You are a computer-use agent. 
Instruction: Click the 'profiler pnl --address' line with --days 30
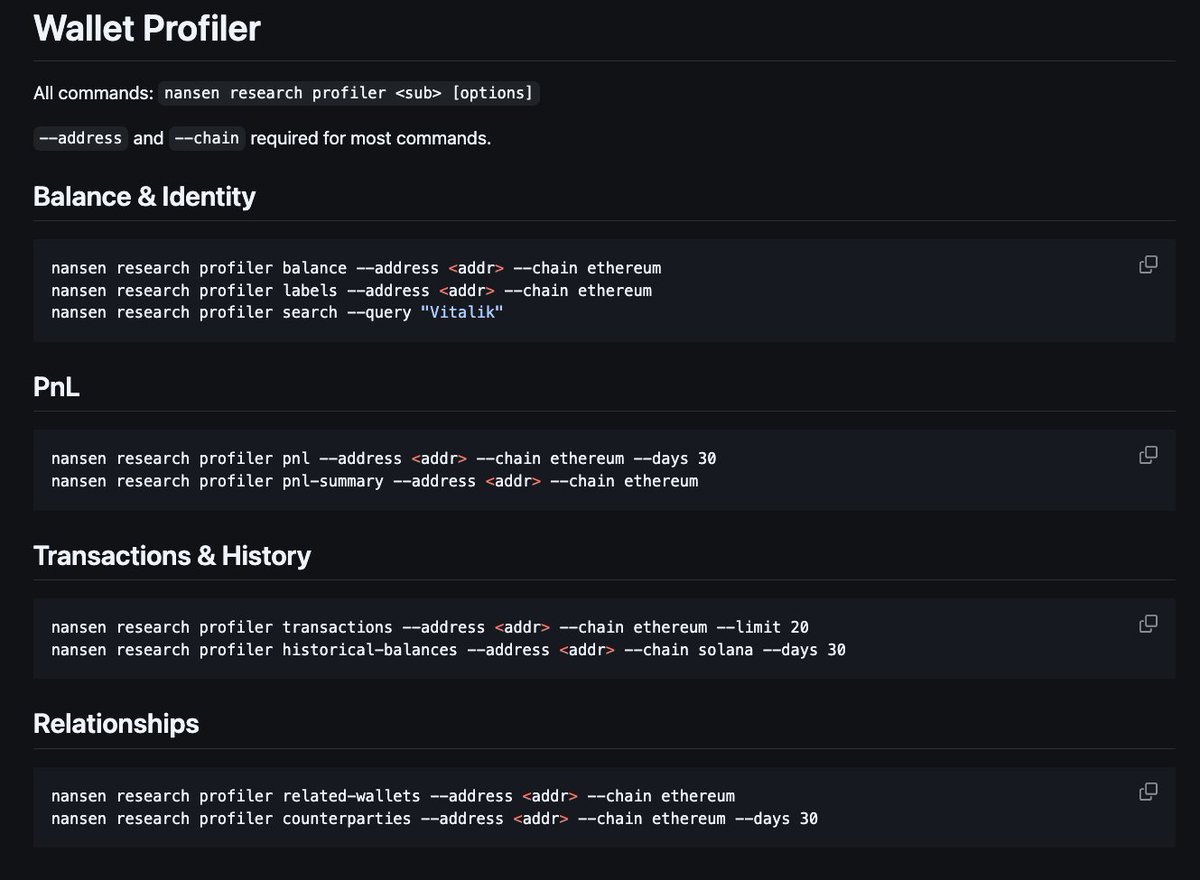[383, 458]
